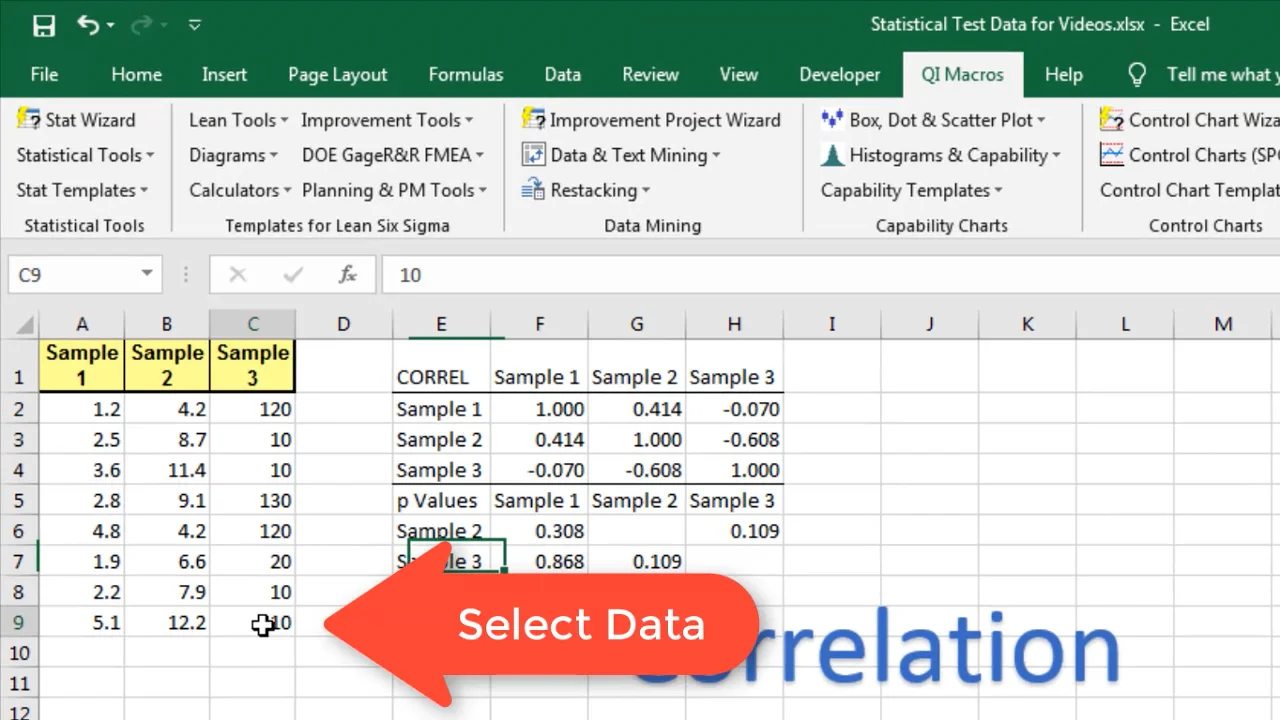This screenshot has width=1280, height=720.
Task: Click the Enter checkmark in formula bar
Action: point(293,275)
